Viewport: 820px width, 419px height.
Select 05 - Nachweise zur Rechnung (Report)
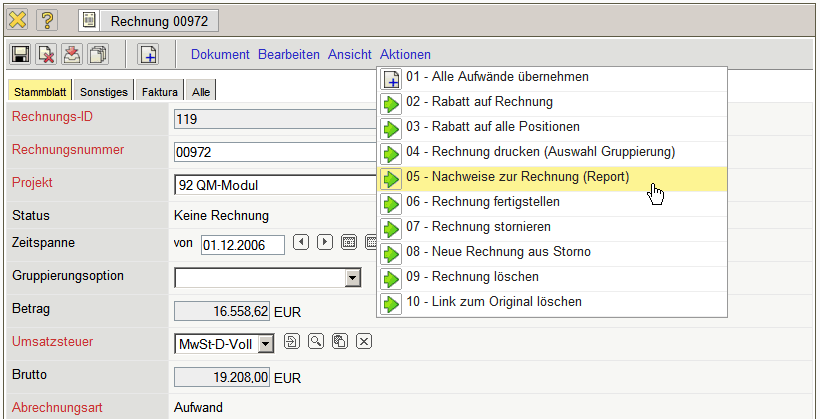point(517,177)
